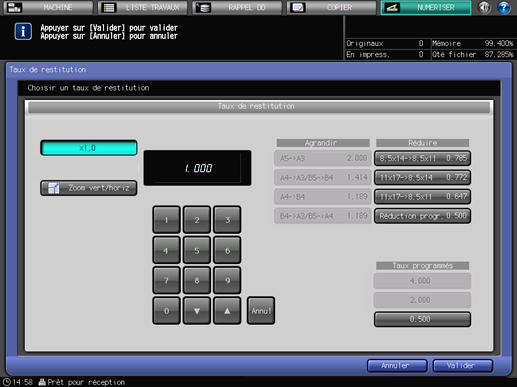Select A5->A3 2.000 enlargement

(x=323, y=158)
